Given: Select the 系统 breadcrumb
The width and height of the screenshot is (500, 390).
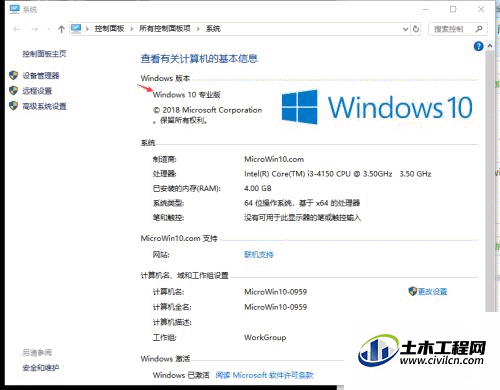Looking at the screenshot, I should [x=213, y=29].
